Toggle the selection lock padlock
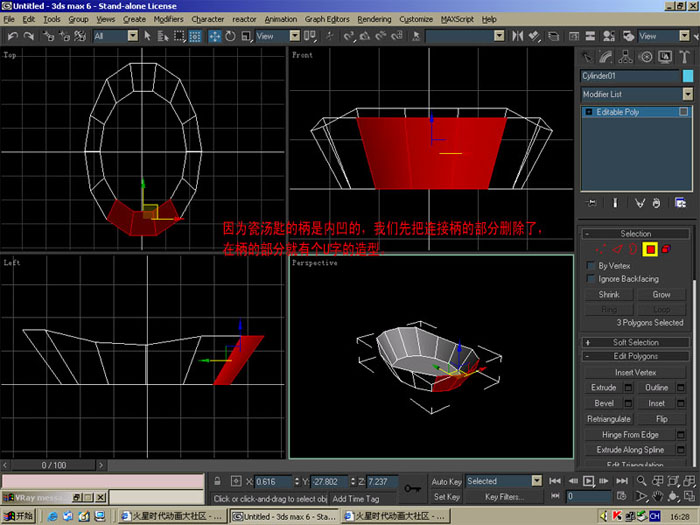This screenshot has width=700, height=525. tap(217, 481)
